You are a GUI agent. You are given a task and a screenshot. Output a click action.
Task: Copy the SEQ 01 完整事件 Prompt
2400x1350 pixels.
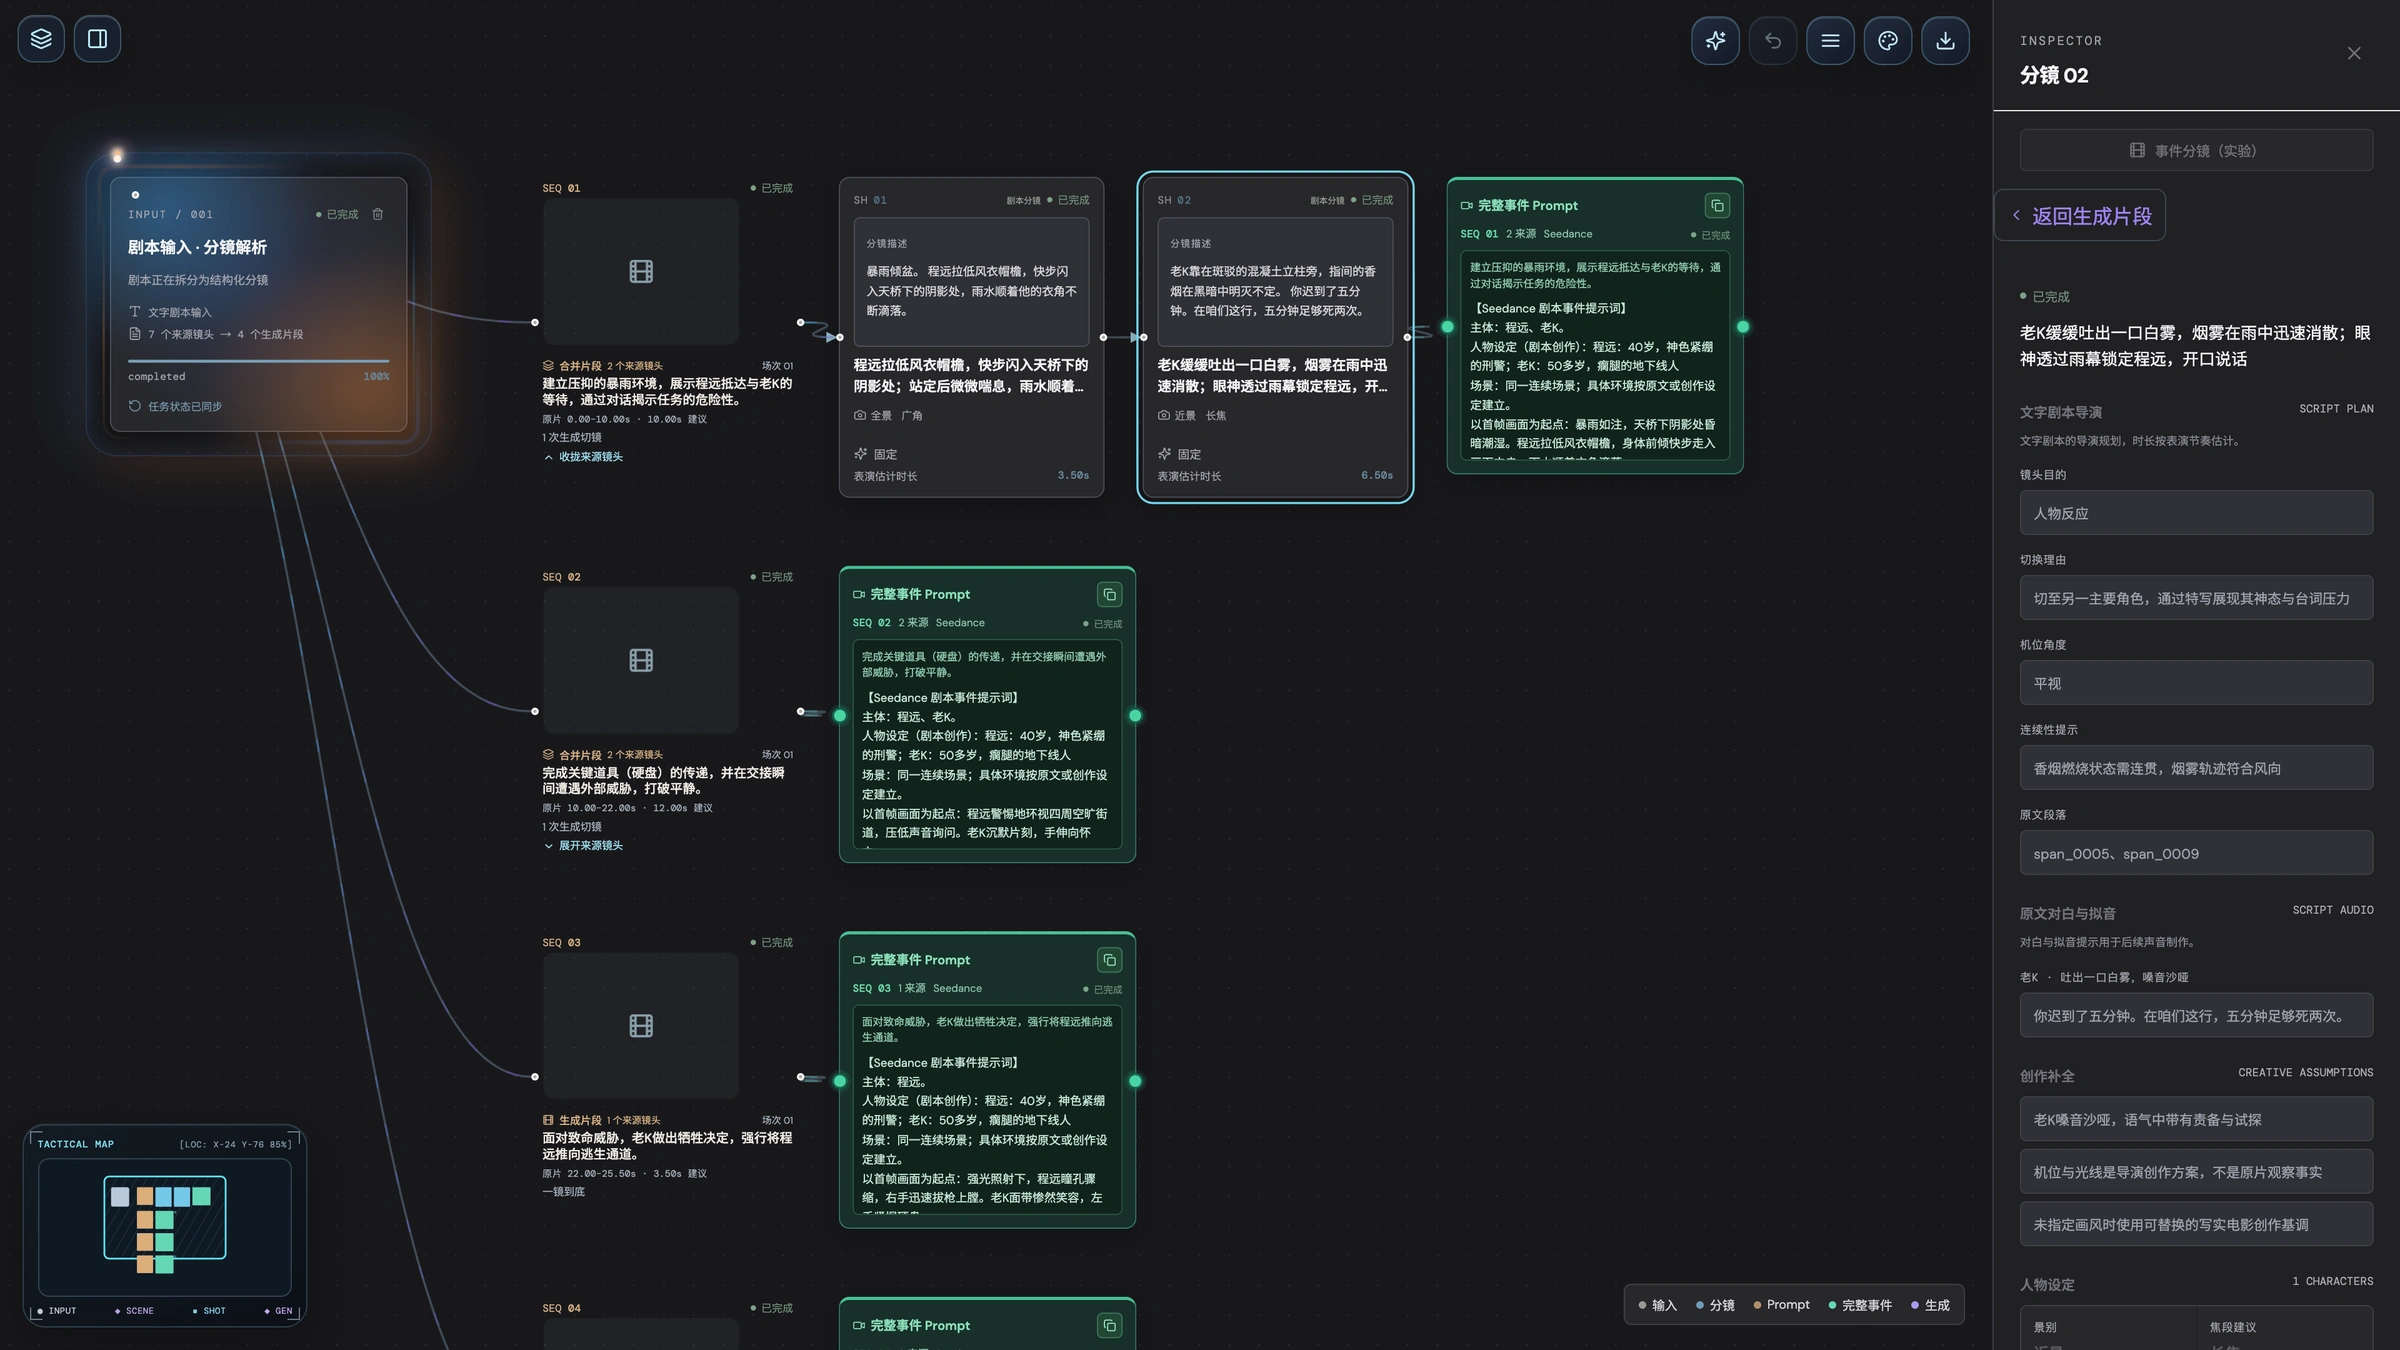click(x=1717, y=206)
